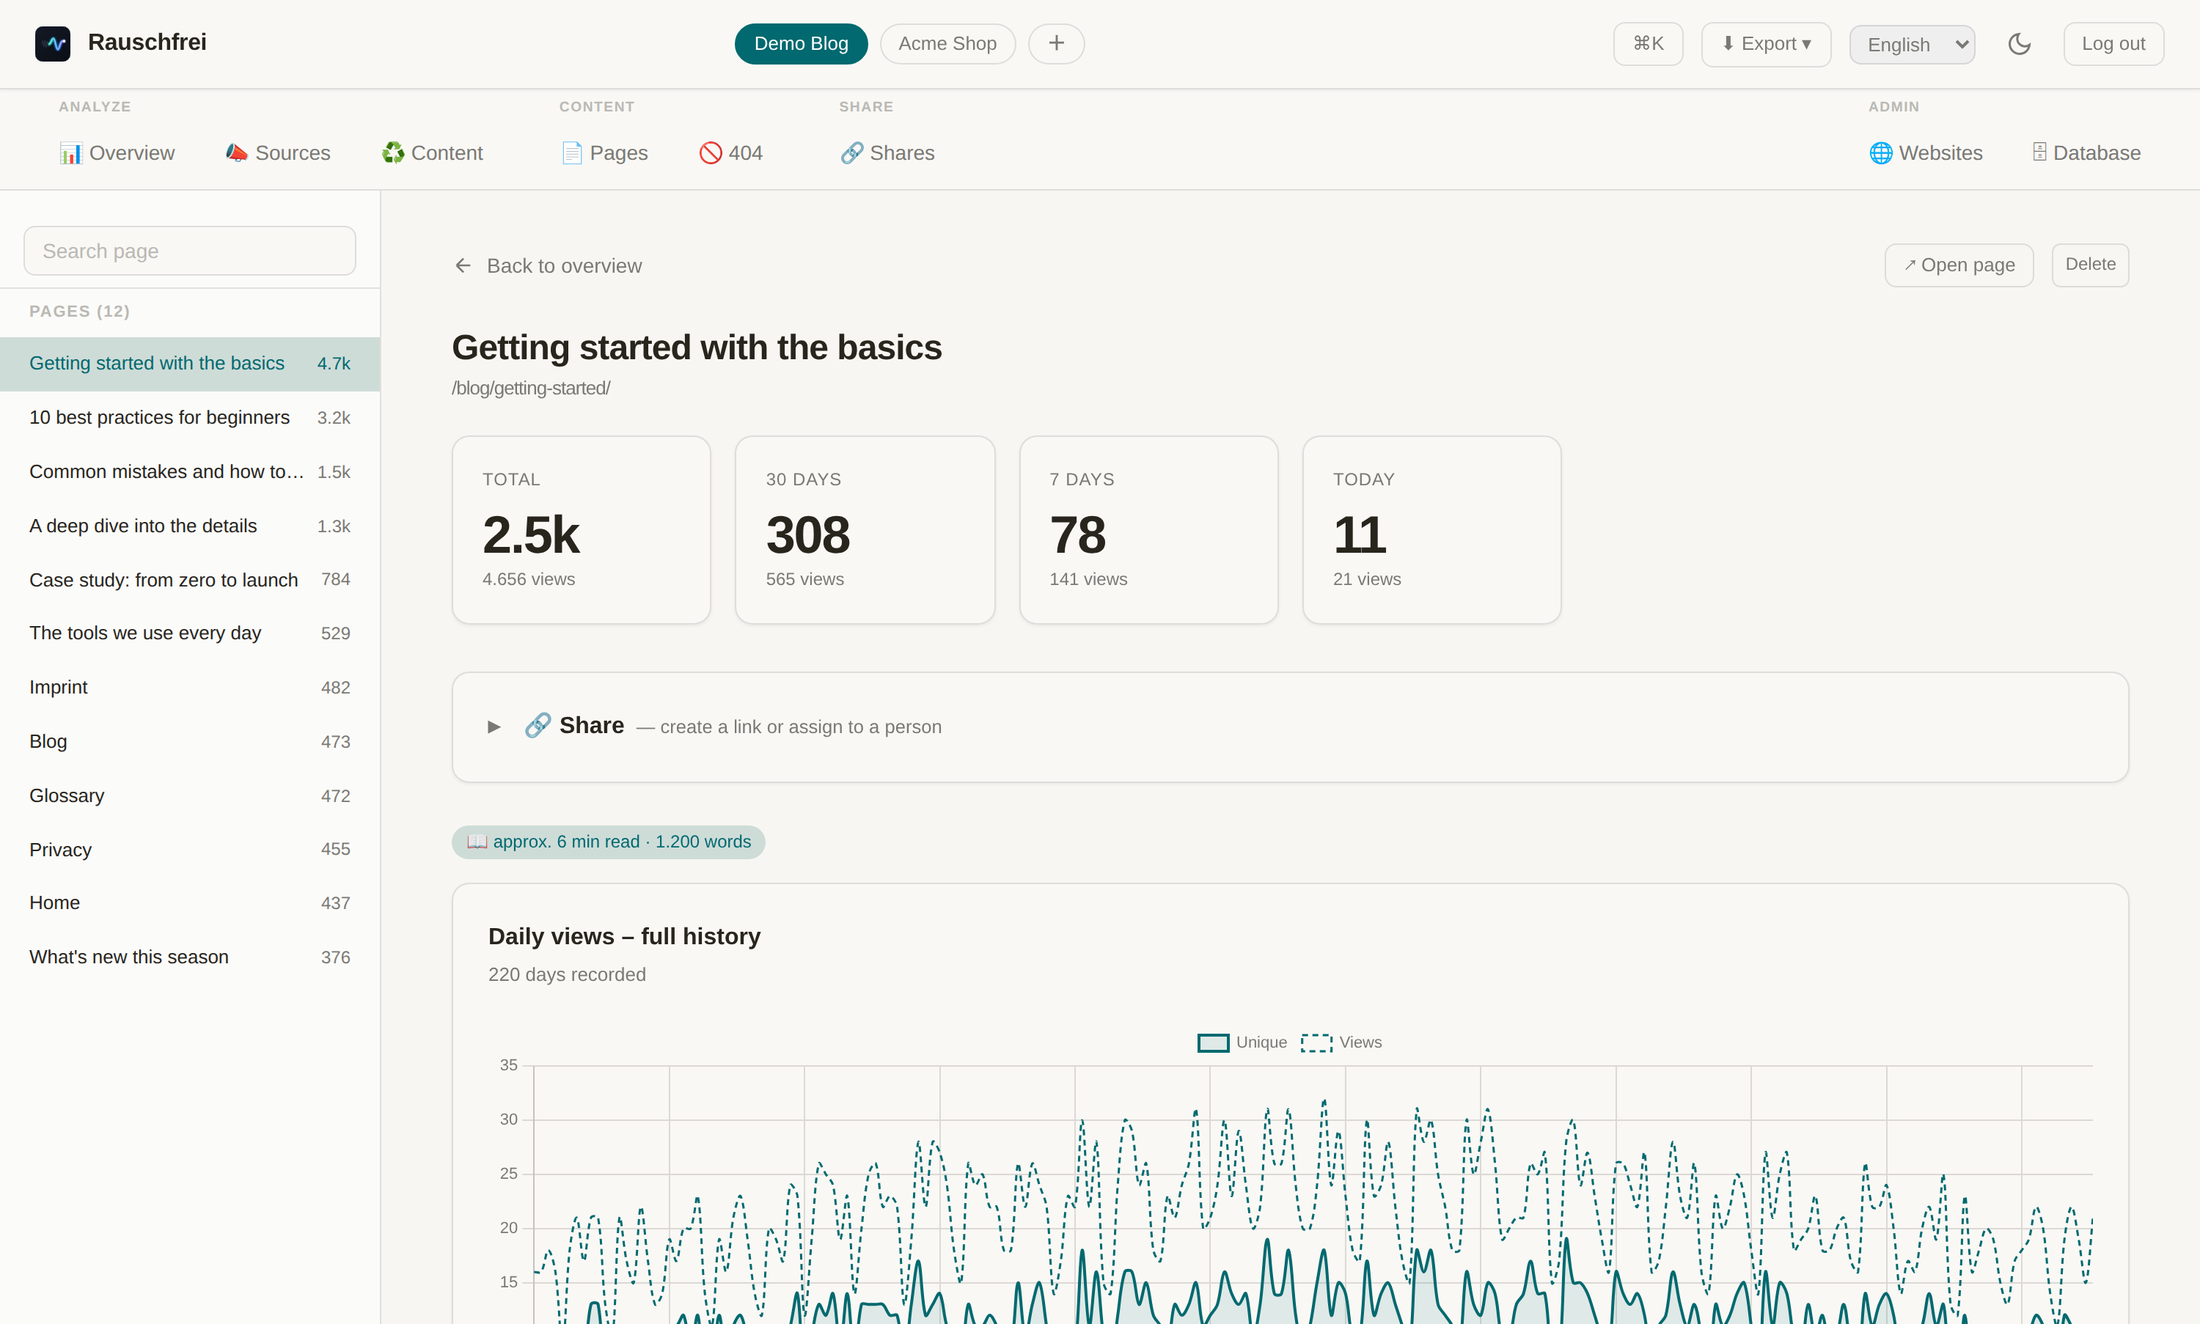Select the Privacy page entry
This screenshot has width=2200, height=1324.
pyautogui.click(x=190, y=850)
